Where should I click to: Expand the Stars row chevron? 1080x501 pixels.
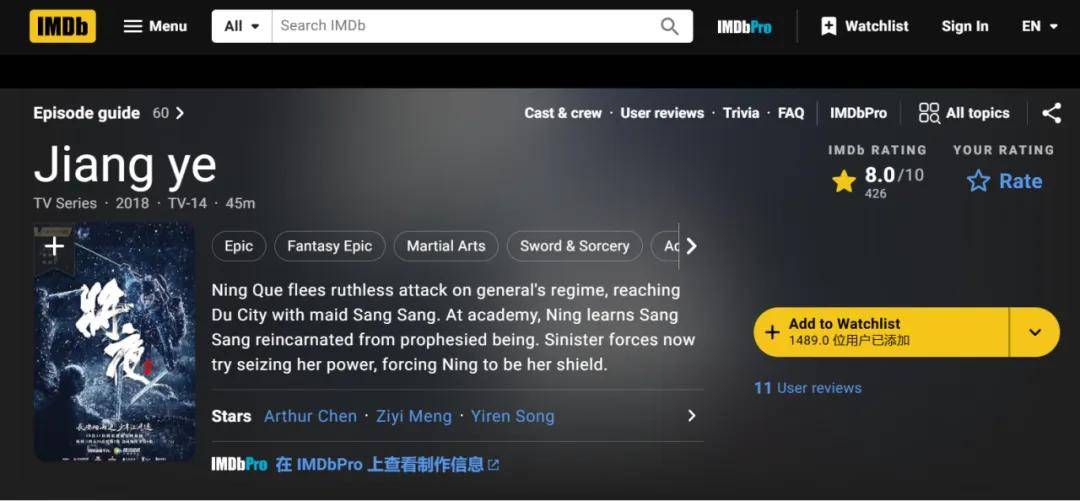(692, 416)
